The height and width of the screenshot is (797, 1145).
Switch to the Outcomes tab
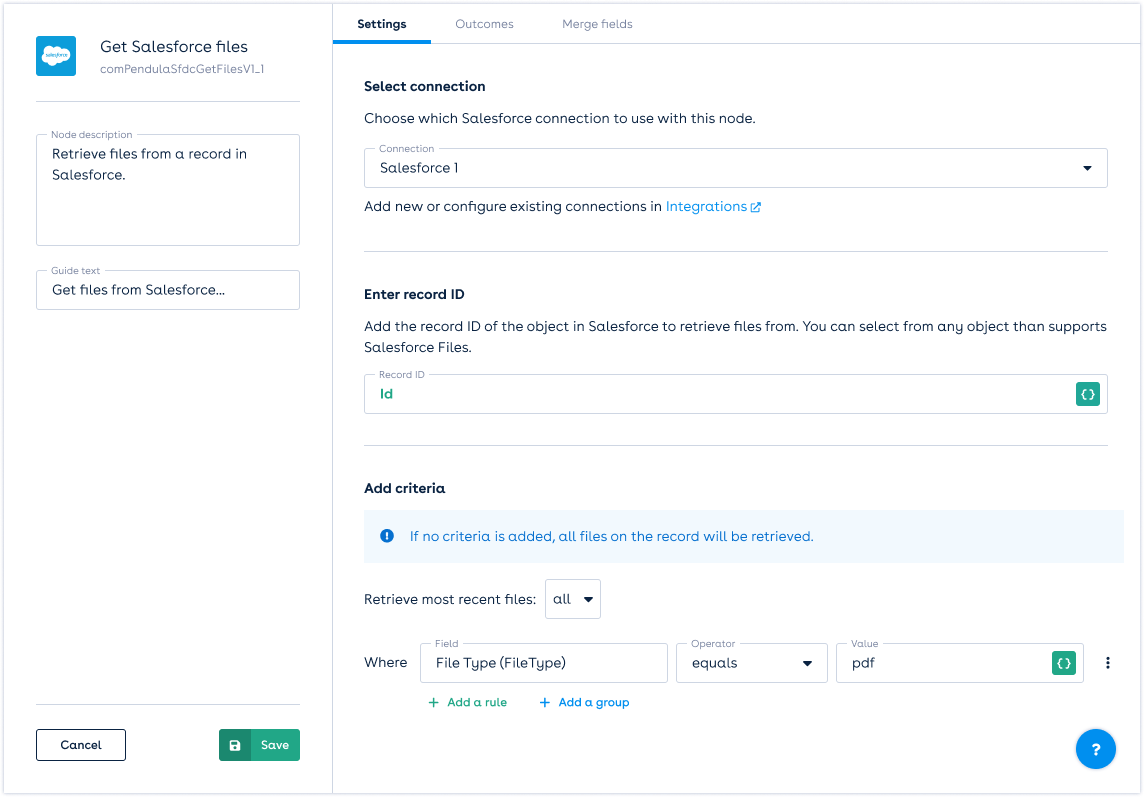[x=484, y=24]
